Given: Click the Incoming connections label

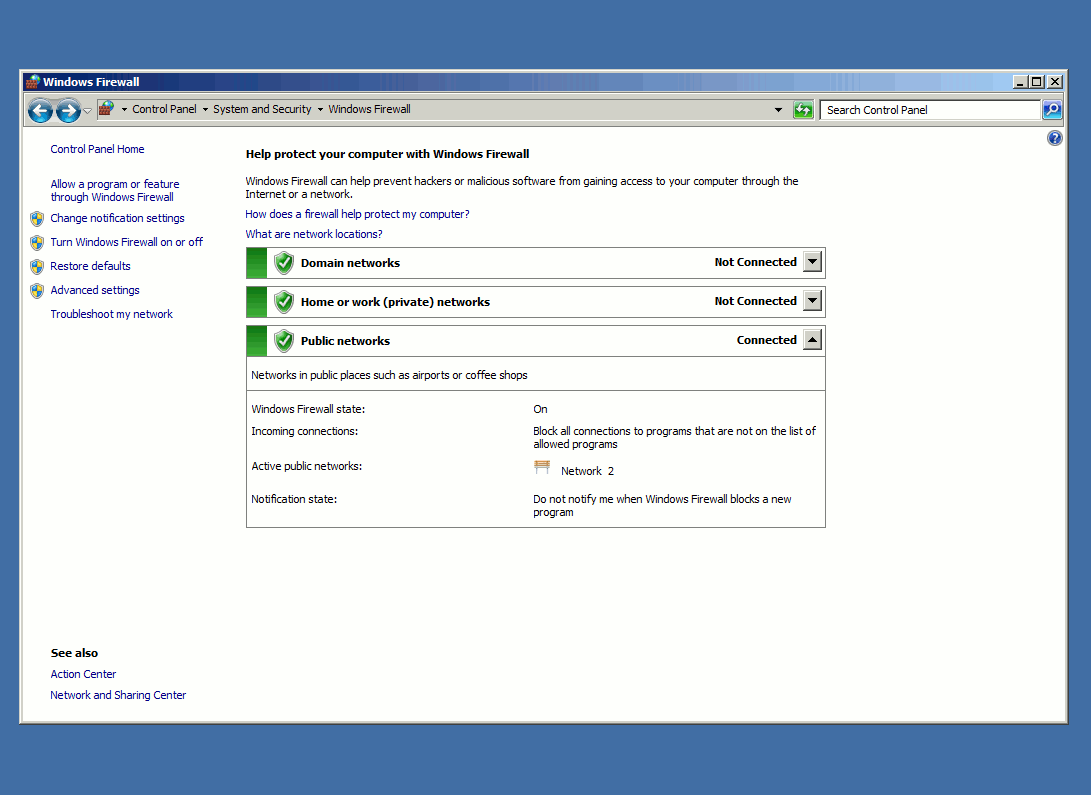Looking at the screenshot, I should 305,431.
